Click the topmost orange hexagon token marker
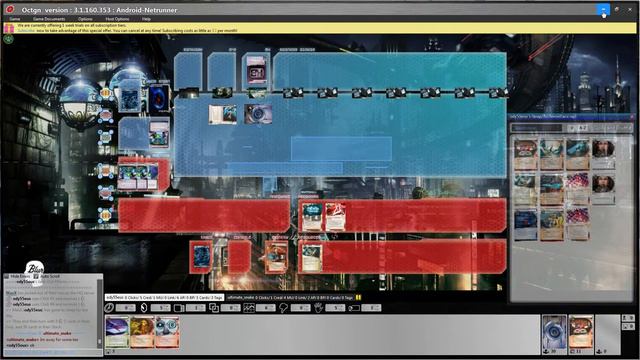The height and width of the screenshot is (360, 640). coord(106,93)
